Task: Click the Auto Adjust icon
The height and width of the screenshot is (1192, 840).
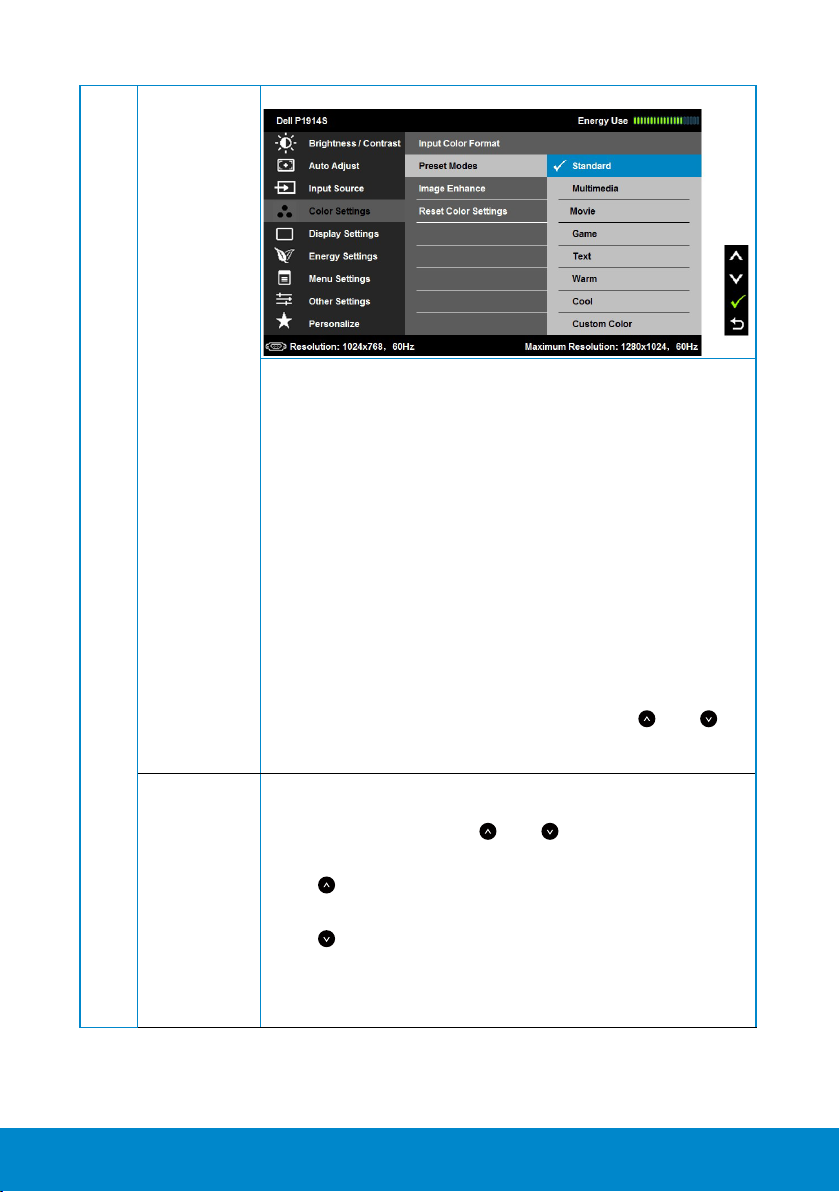Action: click(x=285, y=165)
